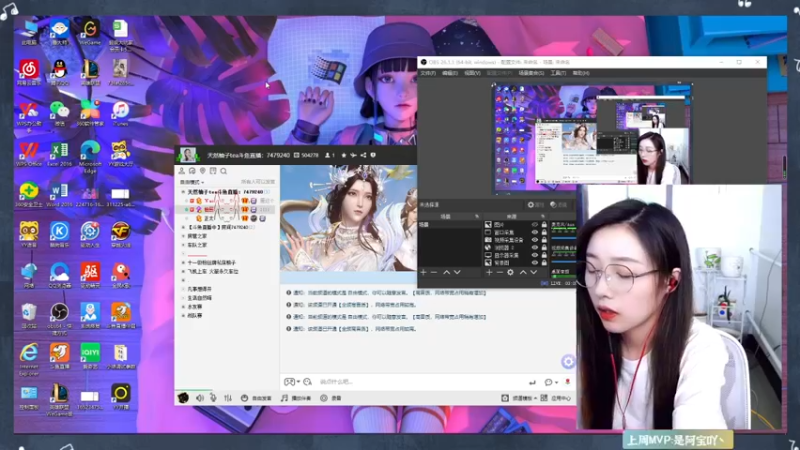Image resolution: width=800 pixels, height=450 pixels.
Task: Click the user avatar in YY bottom bar
Action: tap(183, 397)
